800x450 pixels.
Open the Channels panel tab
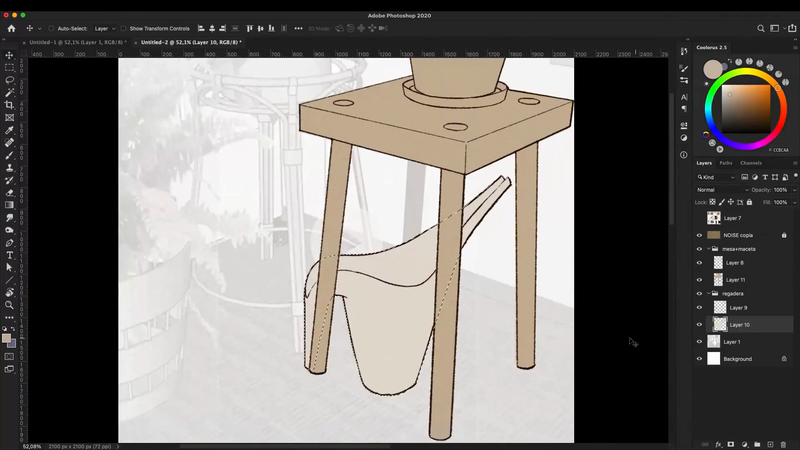[751, 163]
